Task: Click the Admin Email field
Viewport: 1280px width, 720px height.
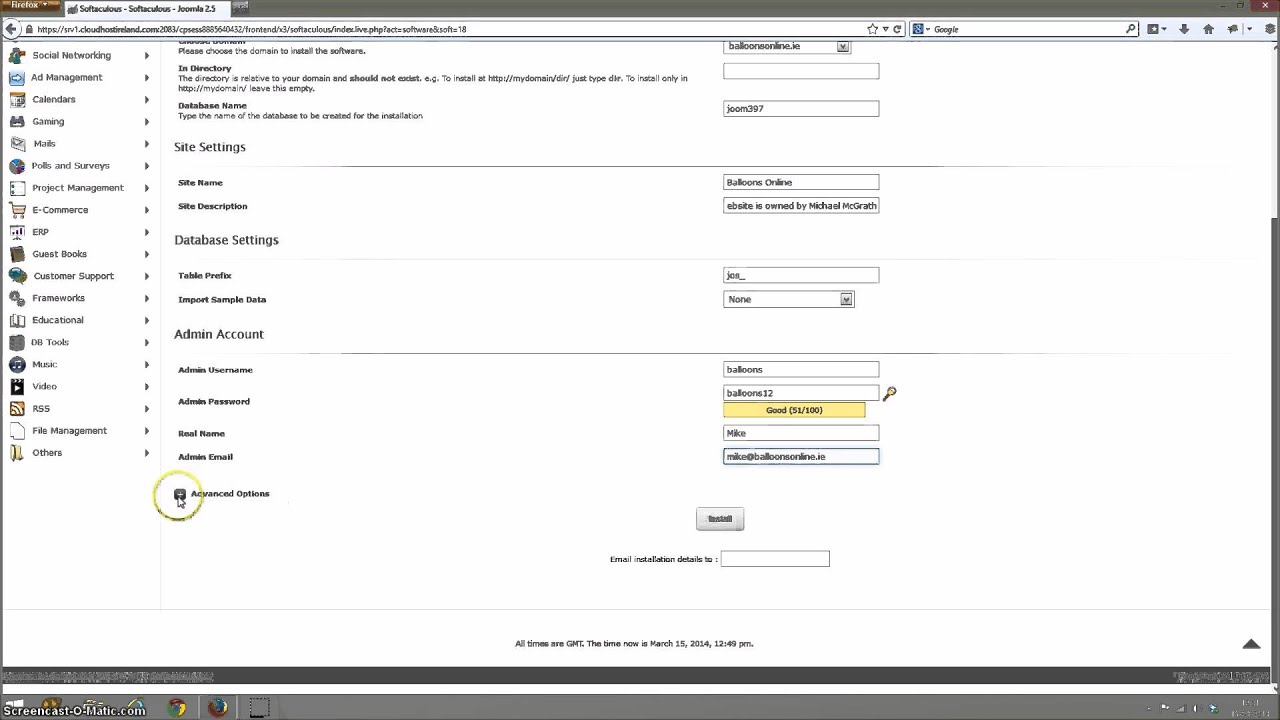Action: pos(801,457)
